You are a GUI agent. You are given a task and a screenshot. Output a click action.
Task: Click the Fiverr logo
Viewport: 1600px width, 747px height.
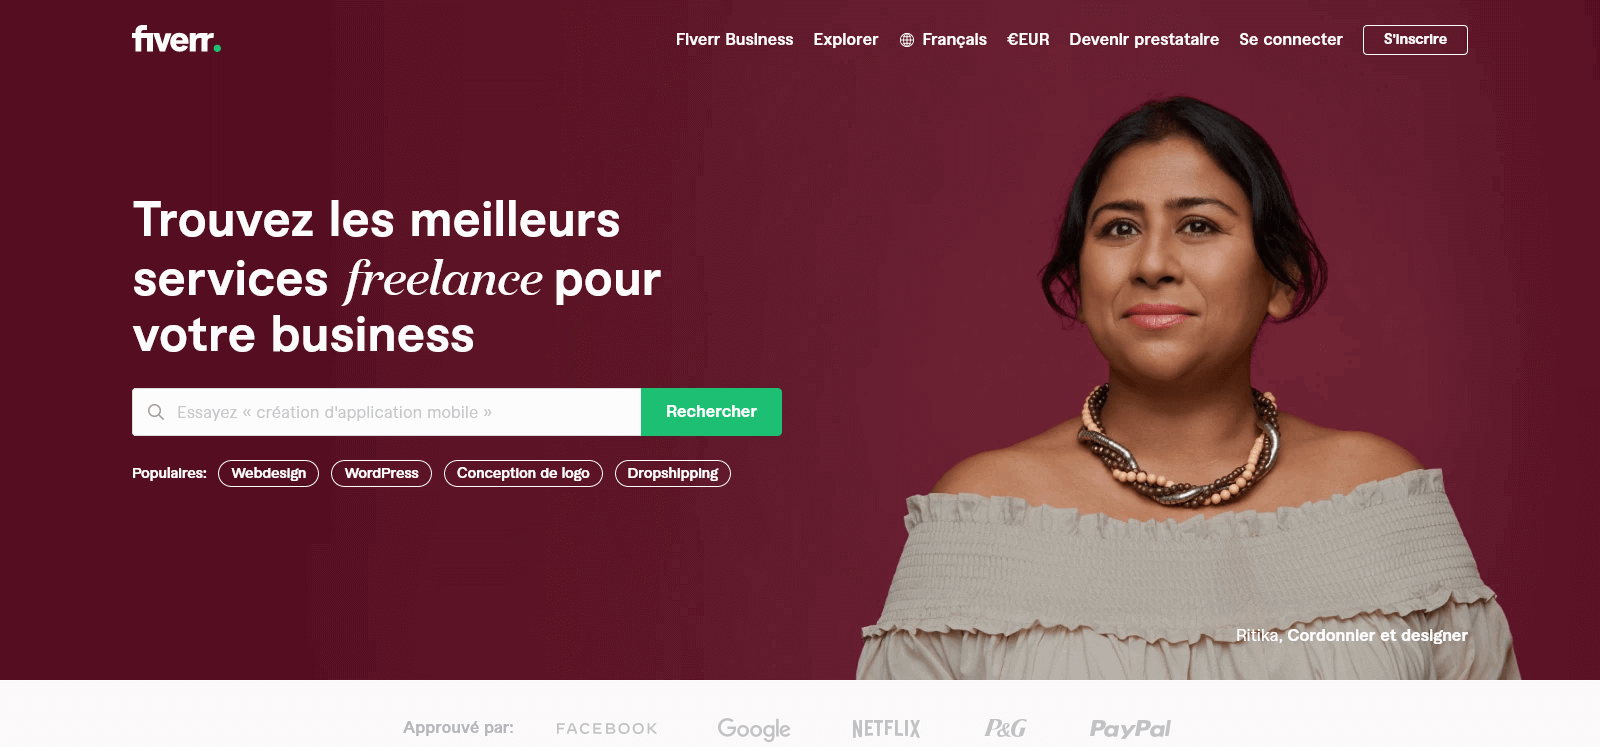click(176, 39)
